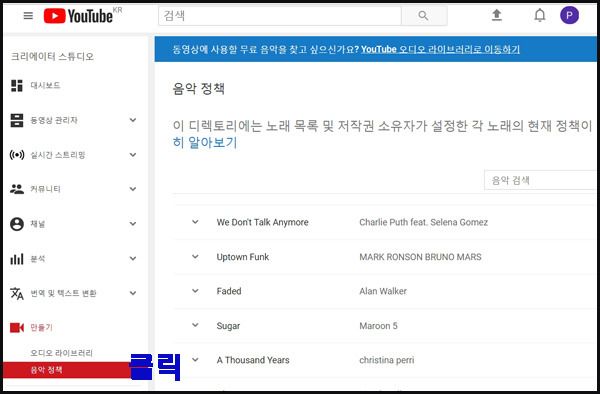The height and width of the screenshot is (394, 600).
Task: Focus the top 검색 search field
Action: [x=280, y=16]
